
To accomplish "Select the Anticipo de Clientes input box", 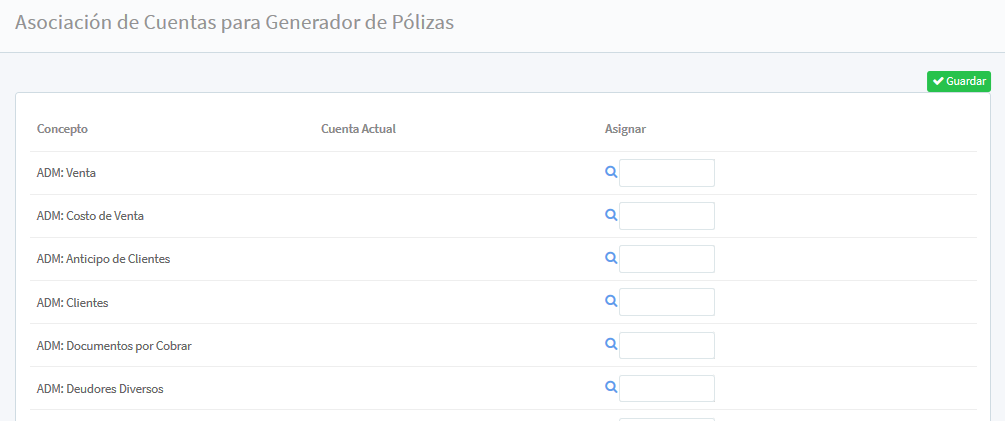I will (x=667, y=259).
